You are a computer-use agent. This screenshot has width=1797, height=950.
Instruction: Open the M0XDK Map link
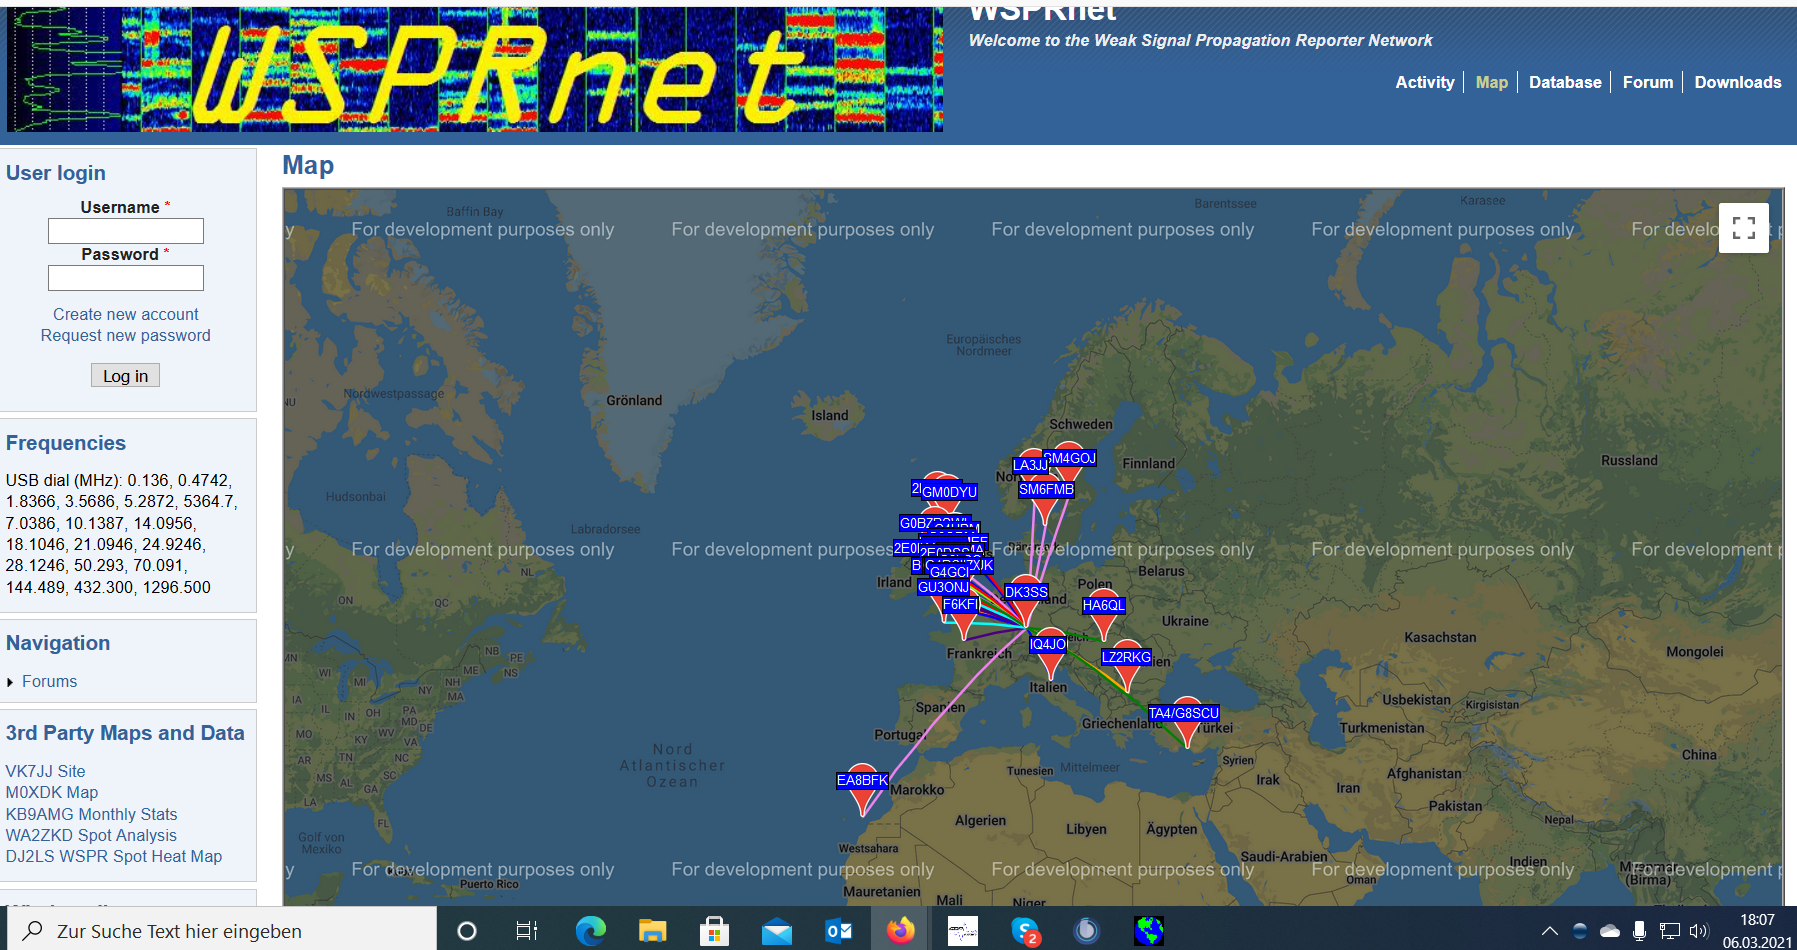52,792
